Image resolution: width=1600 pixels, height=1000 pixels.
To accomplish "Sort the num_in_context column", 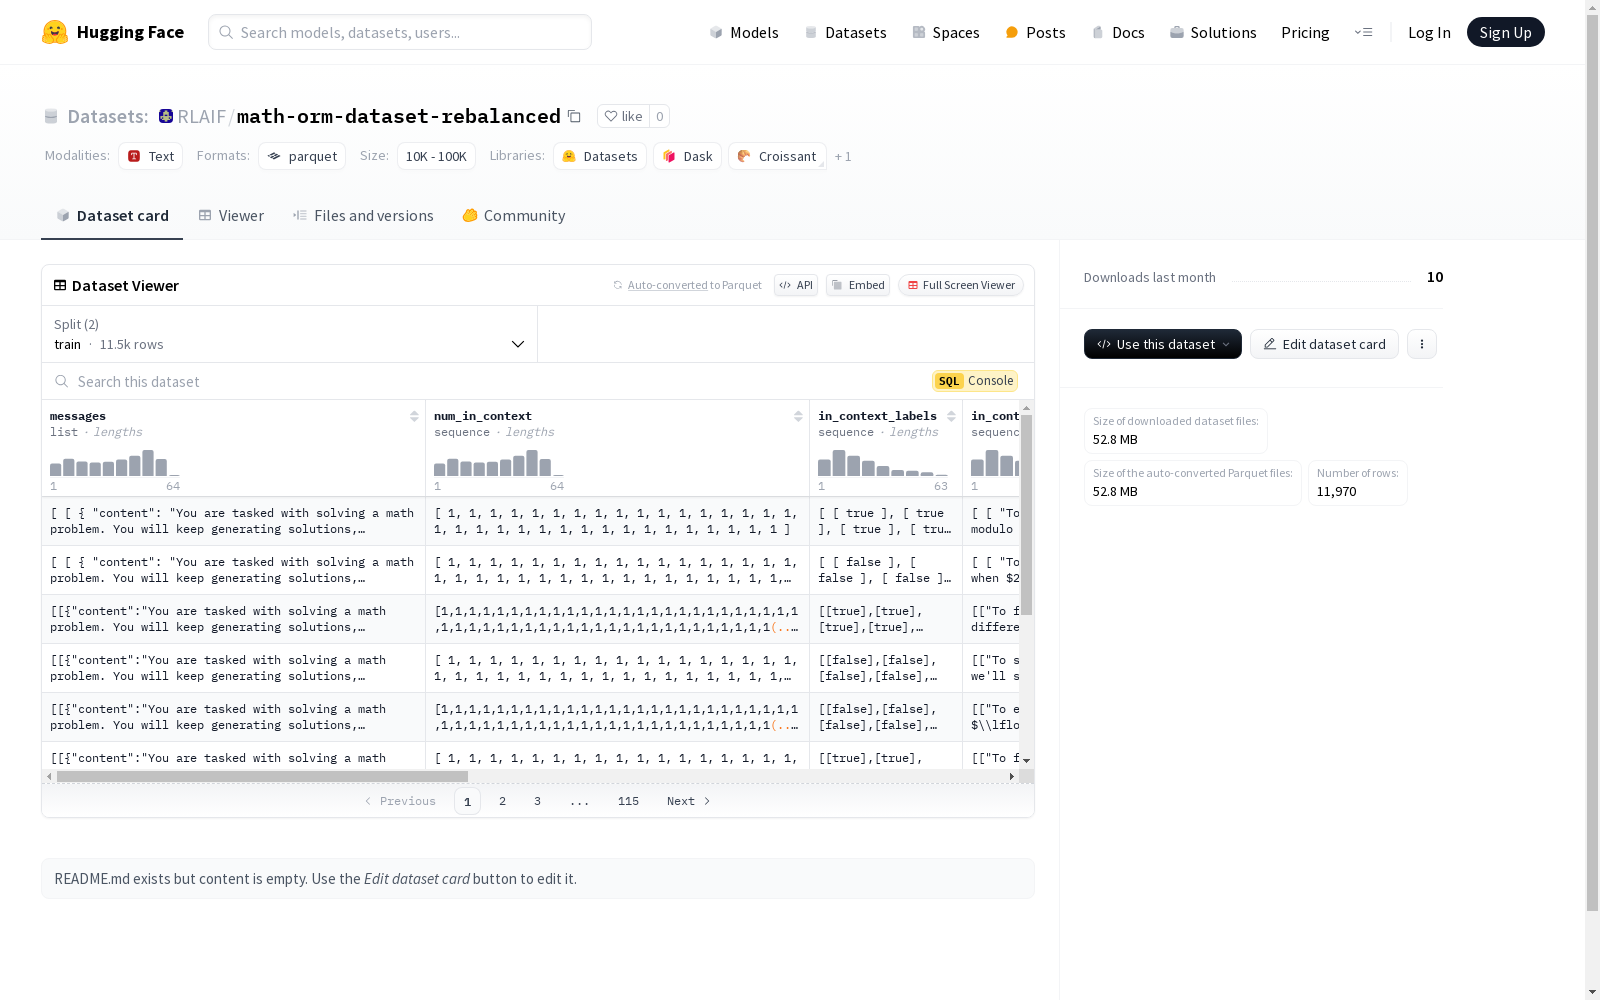I will 798,416.
